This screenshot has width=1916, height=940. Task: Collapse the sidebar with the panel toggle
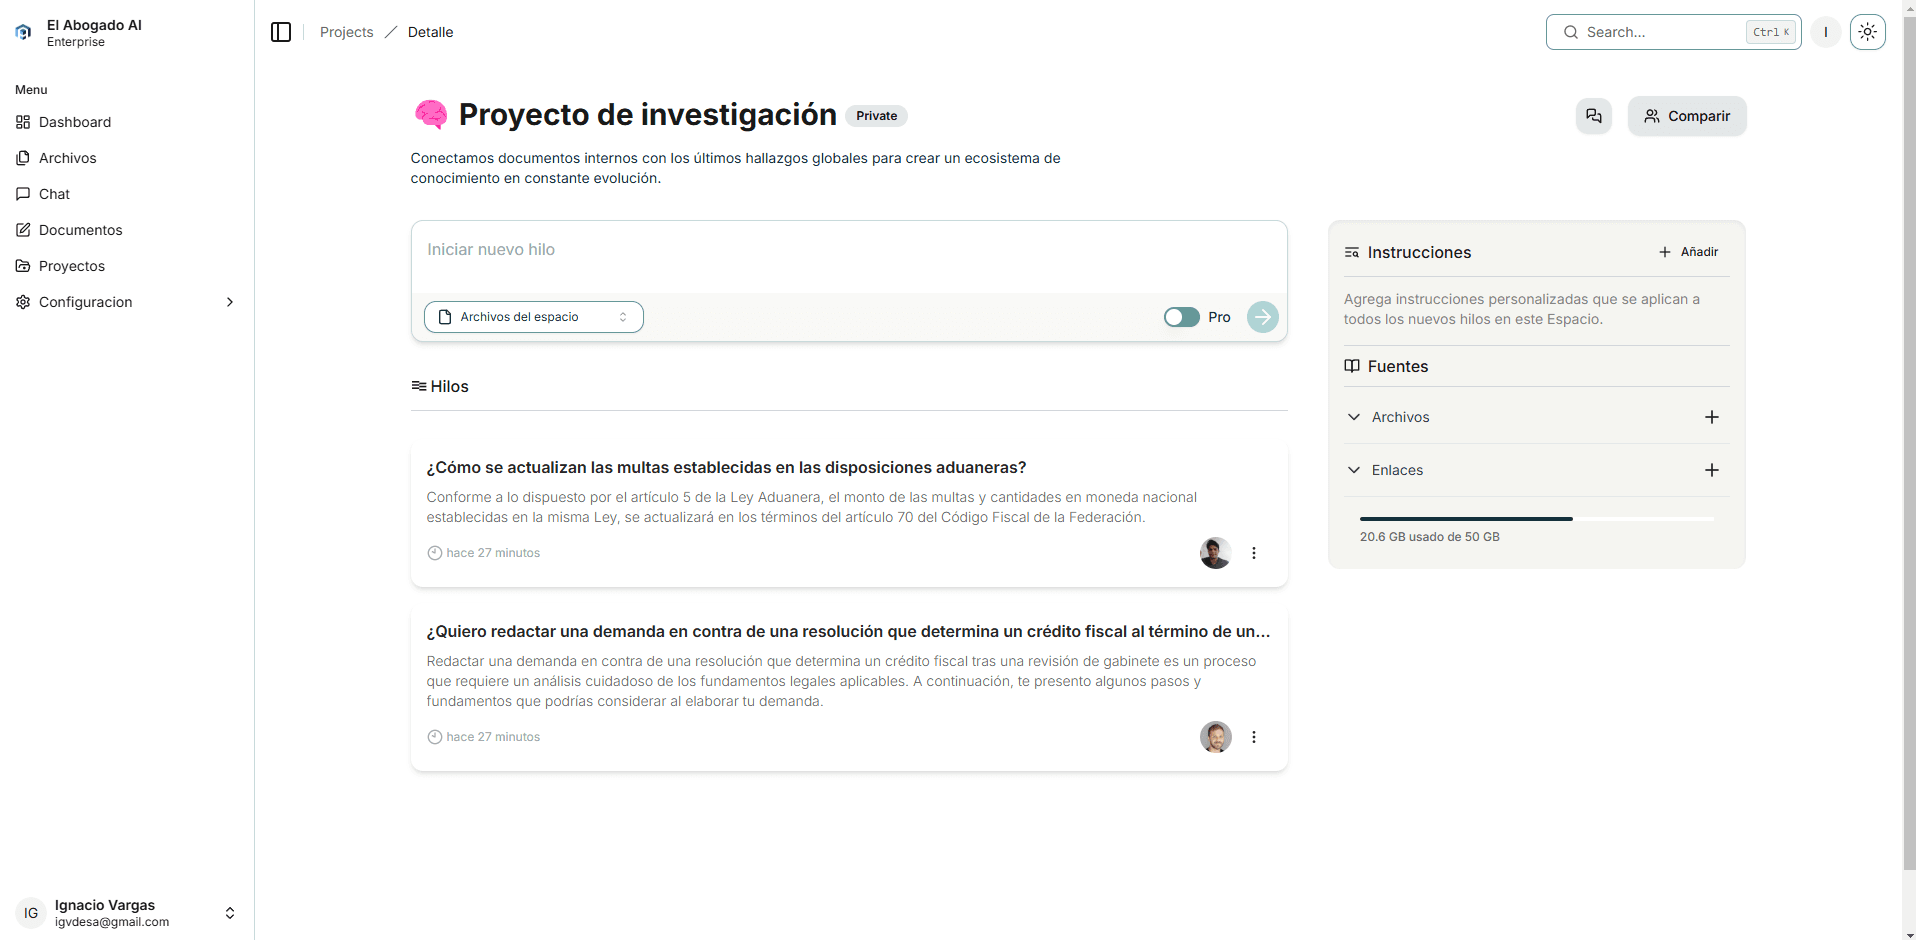[281, 32]
